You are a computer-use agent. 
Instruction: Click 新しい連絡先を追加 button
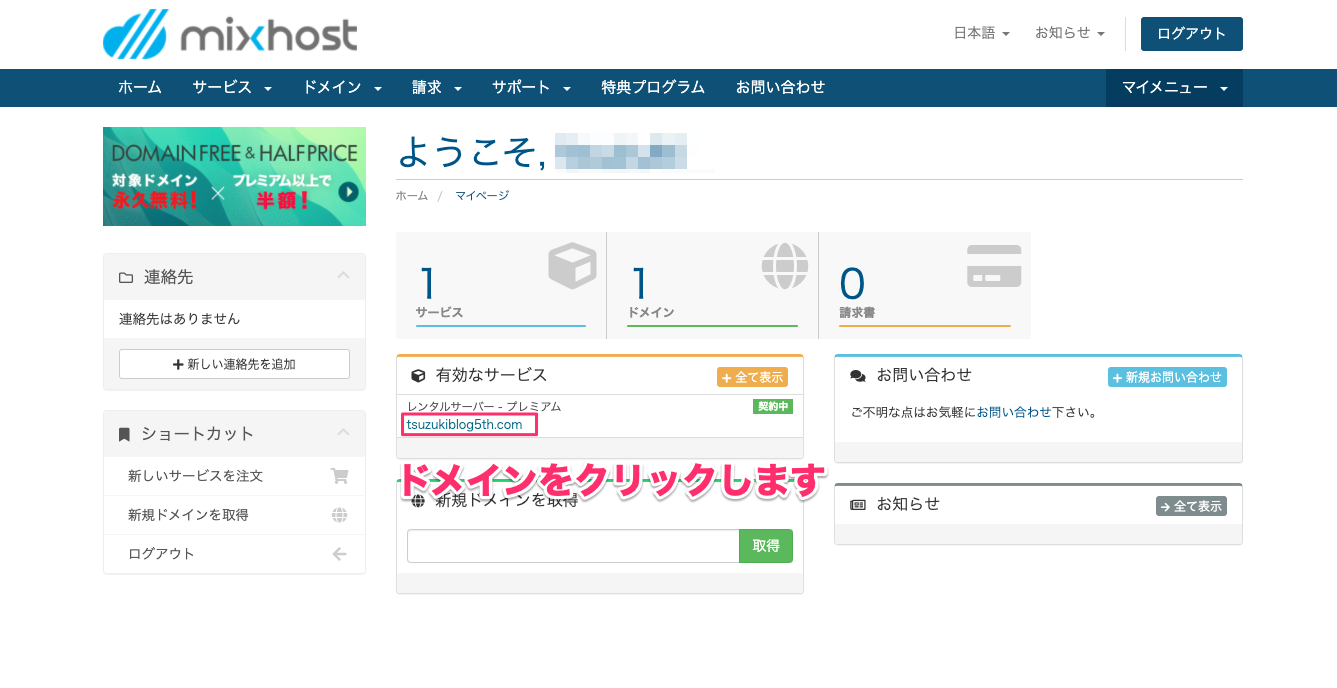pyautogui.click(x=234, y=364)
